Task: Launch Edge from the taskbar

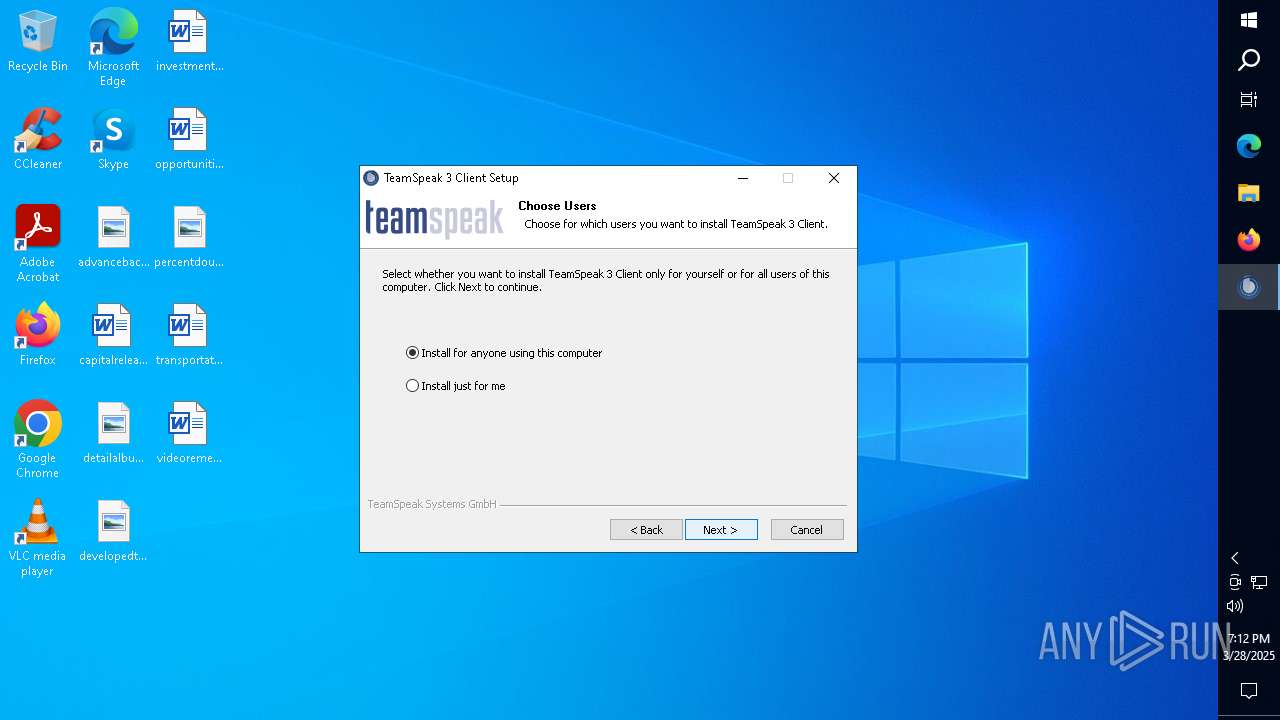Action: (1249, 146)
